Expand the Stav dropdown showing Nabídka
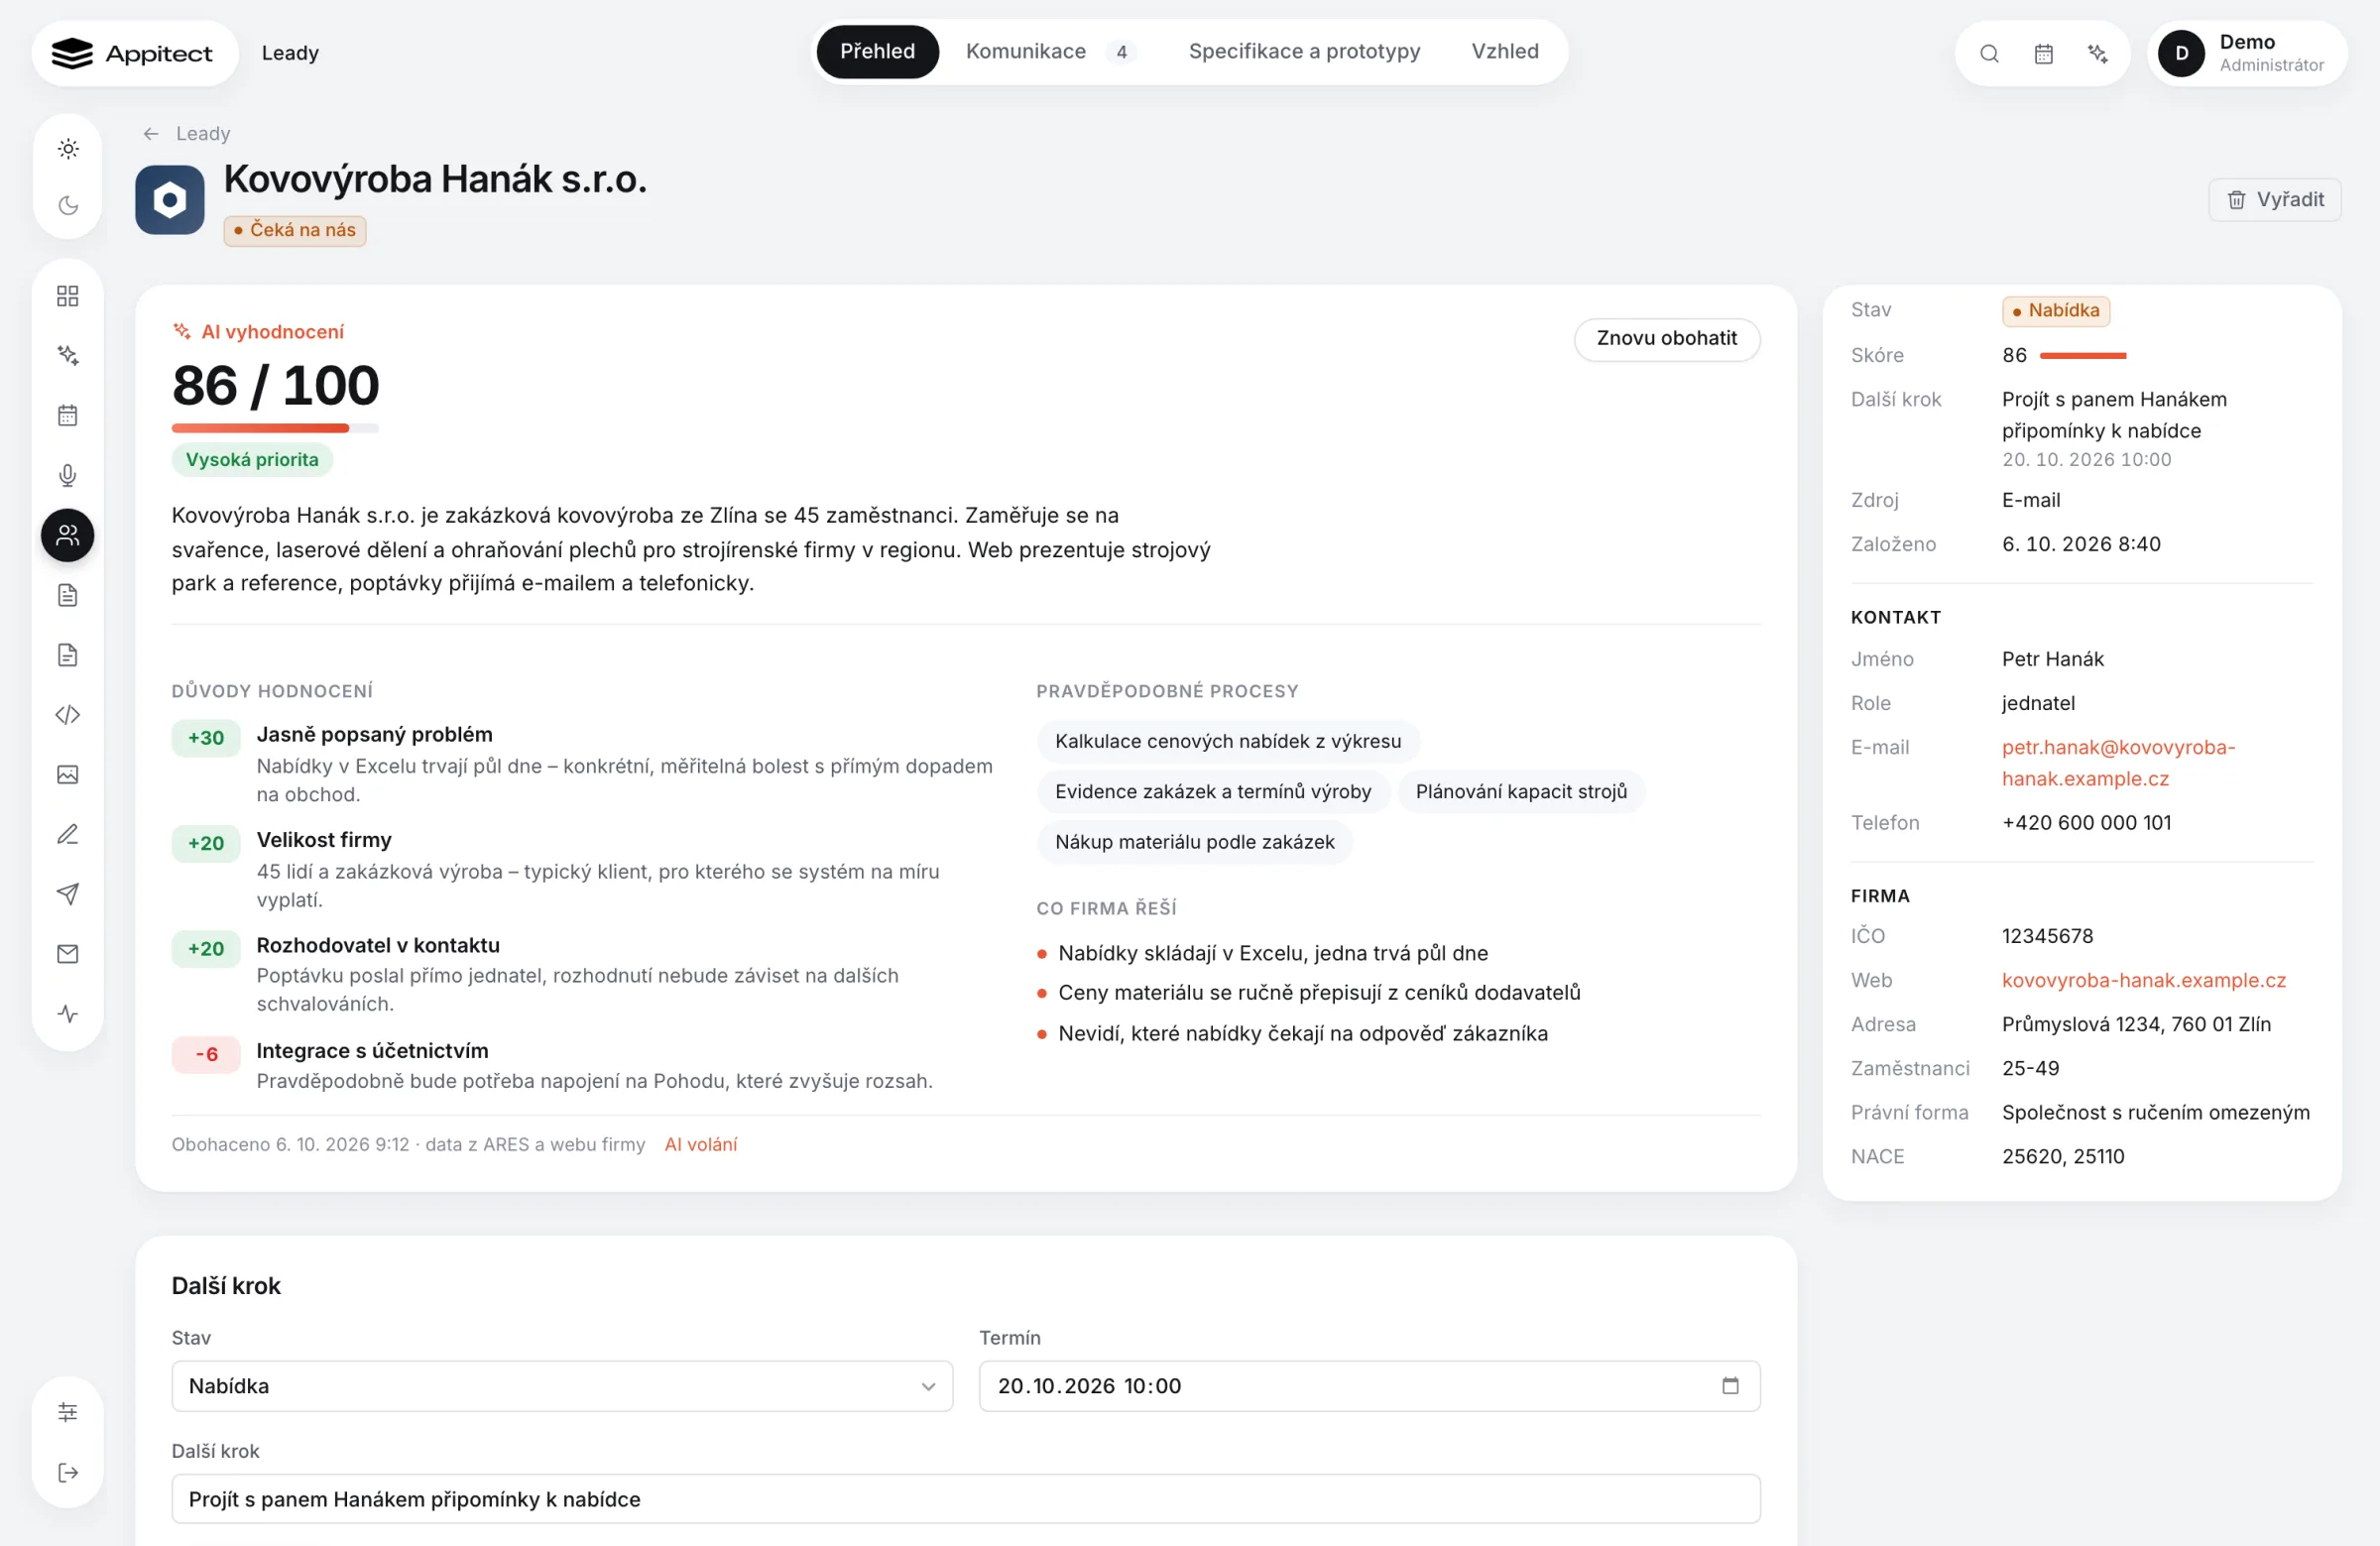 tap(562, 1386)
